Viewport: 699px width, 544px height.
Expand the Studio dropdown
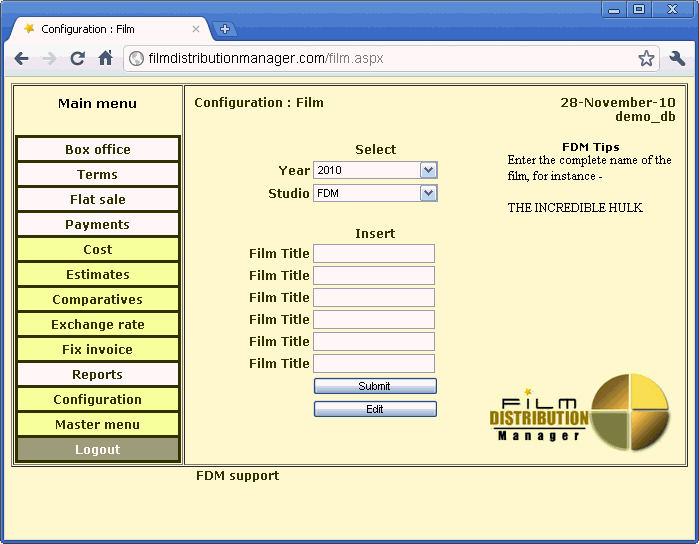[428, 193]
